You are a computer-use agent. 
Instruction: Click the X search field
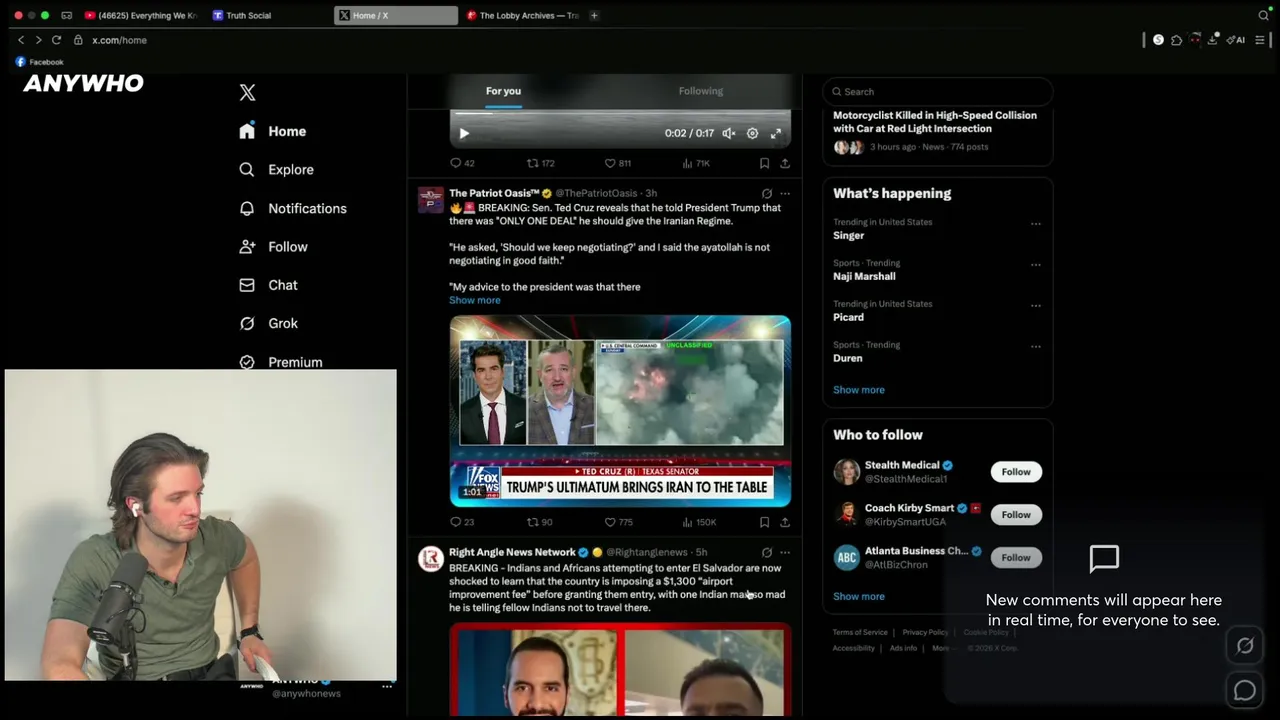(x=937, y=92)
